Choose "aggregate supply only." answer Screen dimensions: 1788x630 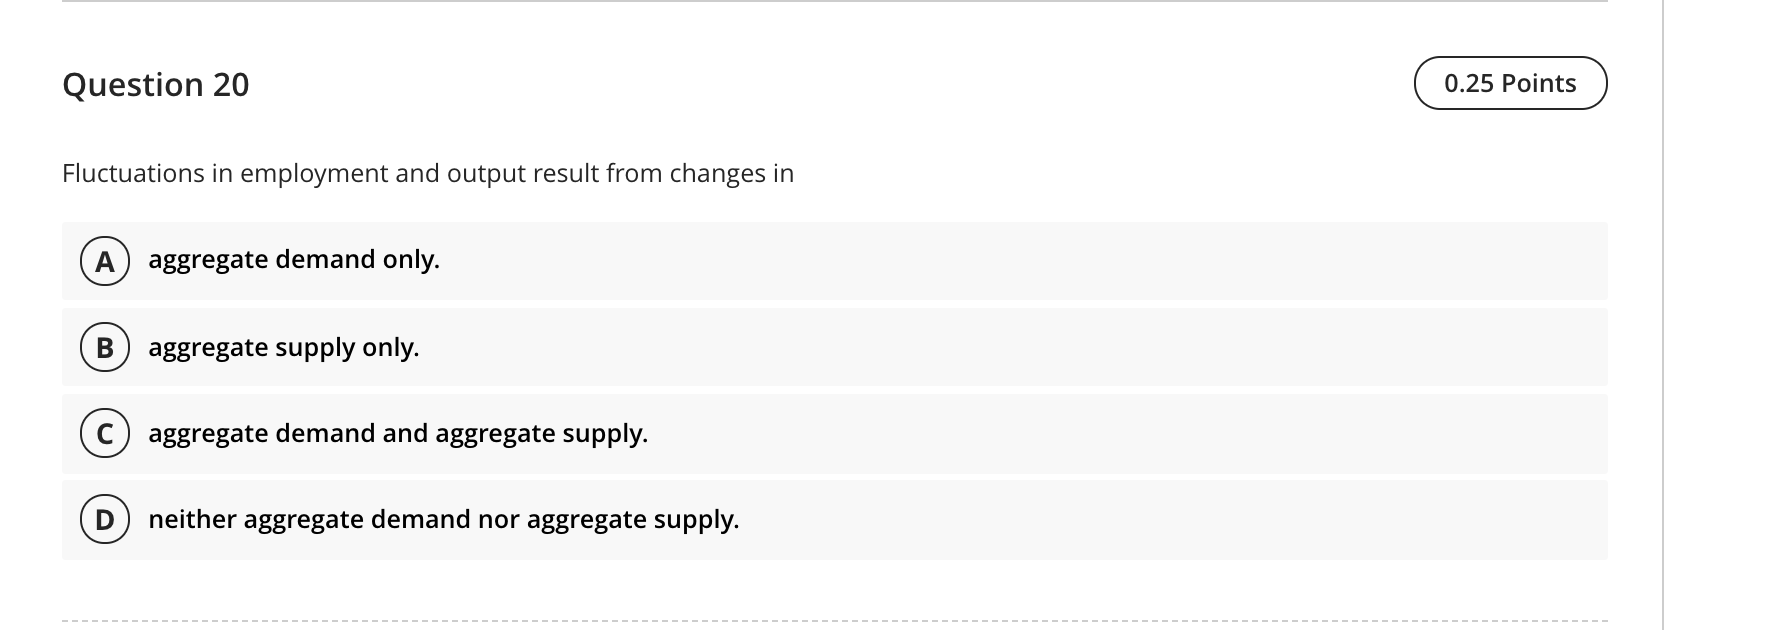[x=283, y=348]
